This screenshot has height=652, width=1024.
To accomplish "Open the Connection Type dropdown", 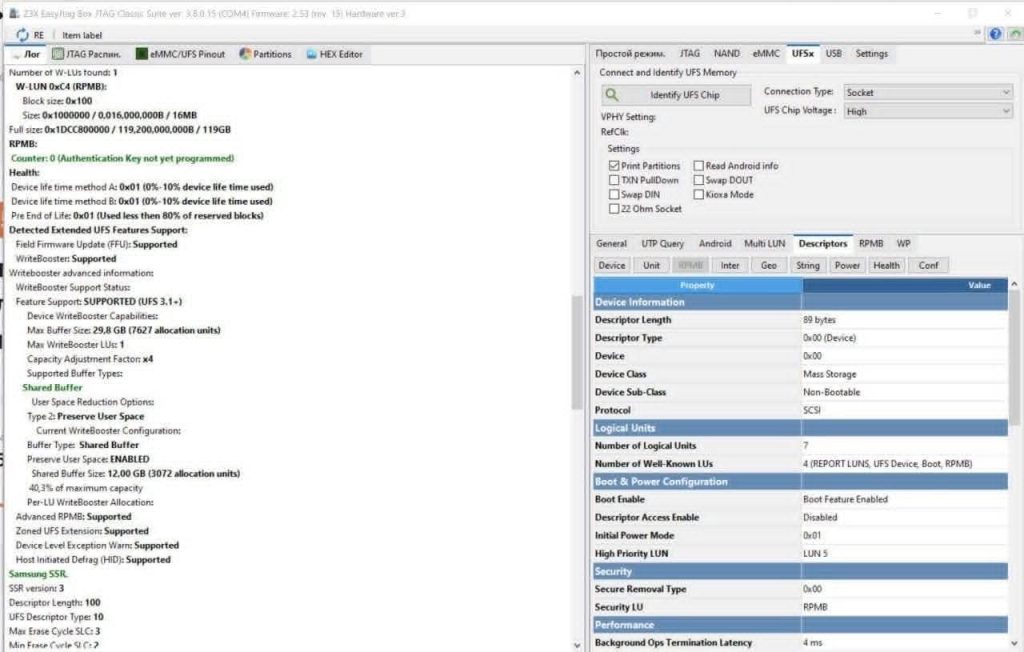I will pos(928,92).
